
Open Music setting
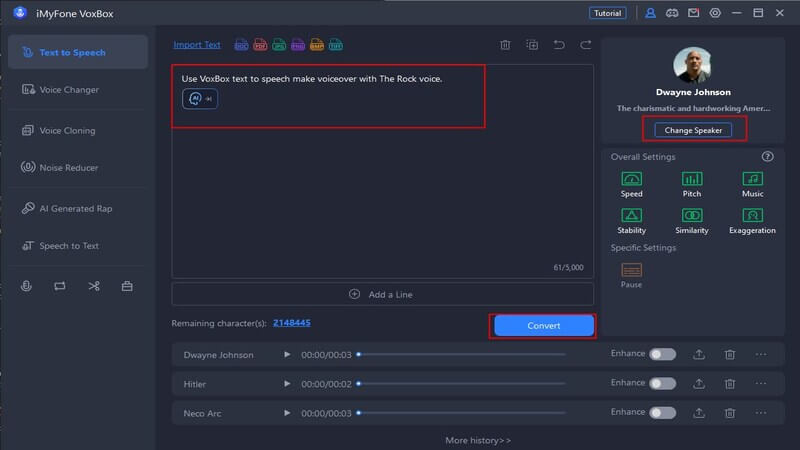(x=753, y=184)
